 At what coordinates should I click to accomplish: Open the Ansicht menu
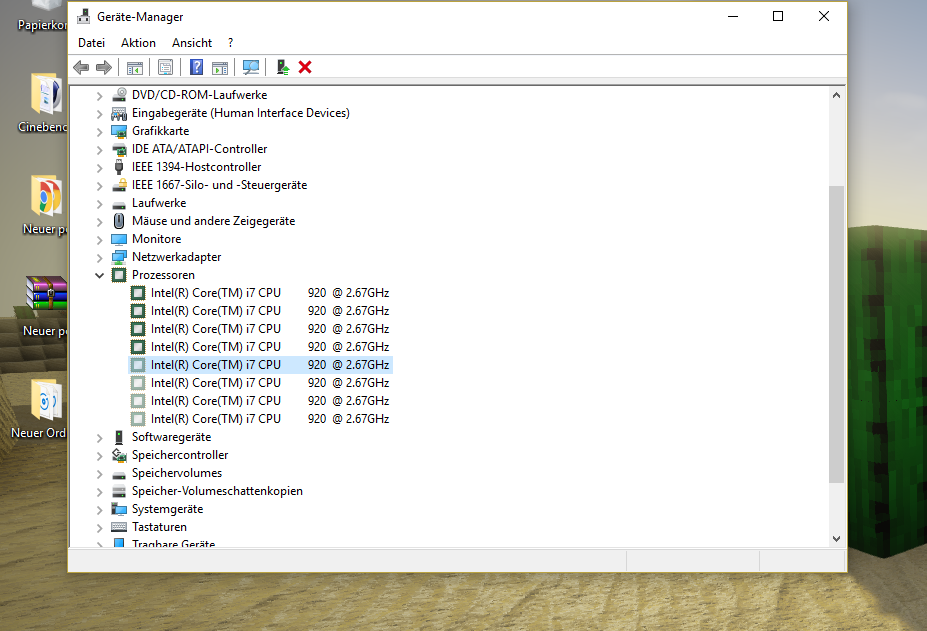[192, 43]
